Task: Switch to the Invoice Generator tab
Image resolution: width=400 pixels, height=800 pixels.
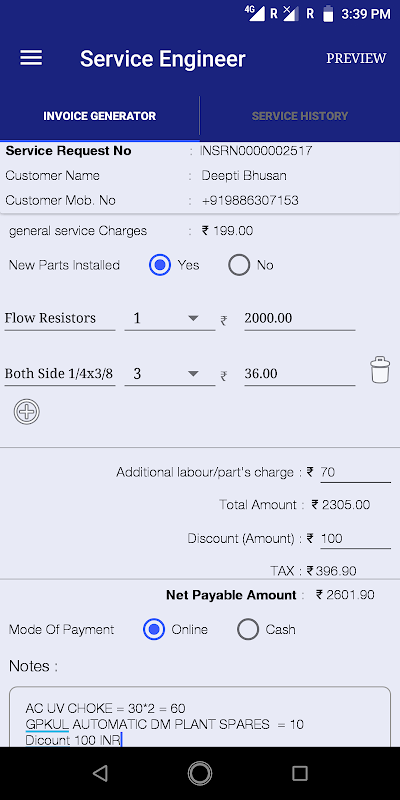Action: click(x=99, y=116)
